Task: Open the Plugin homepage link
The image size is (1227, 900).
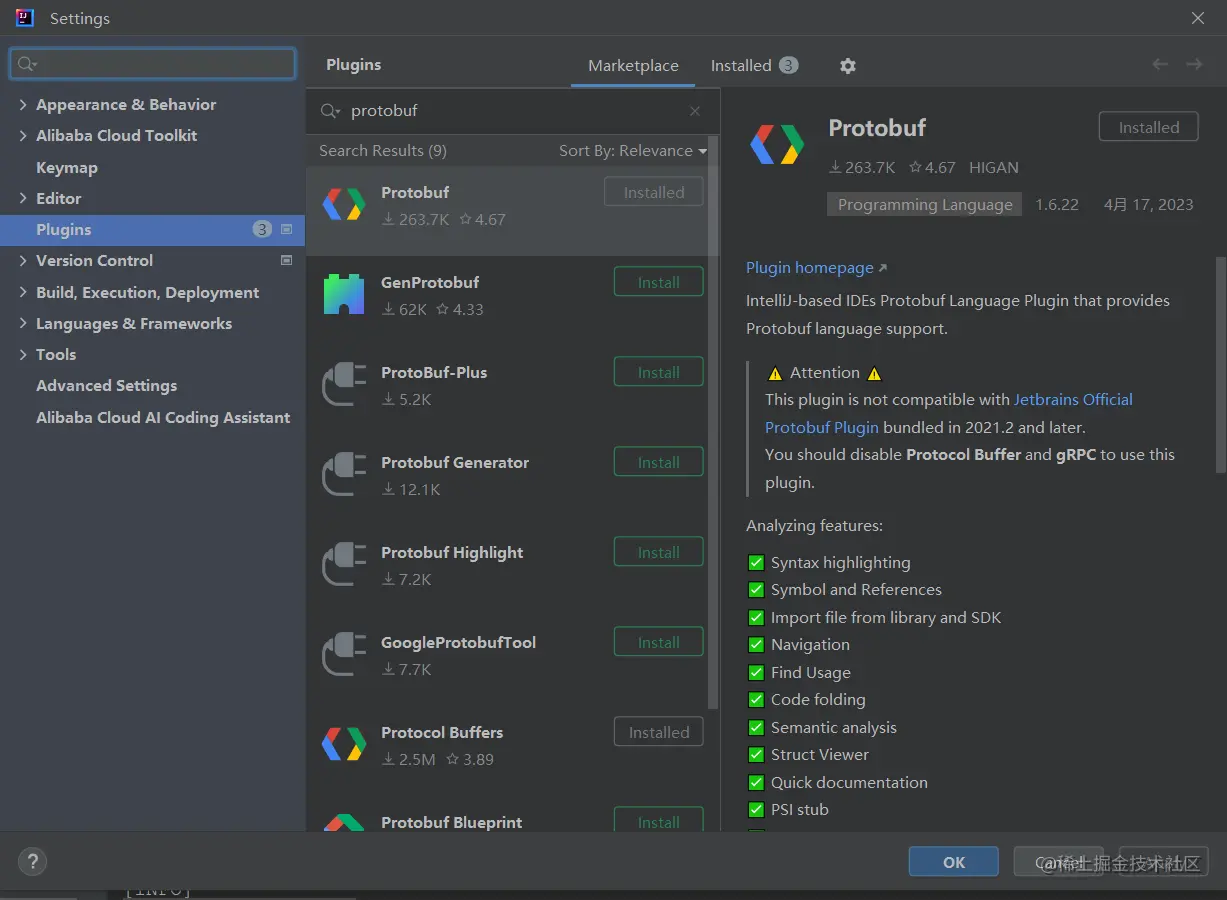Action: [816, 268]
